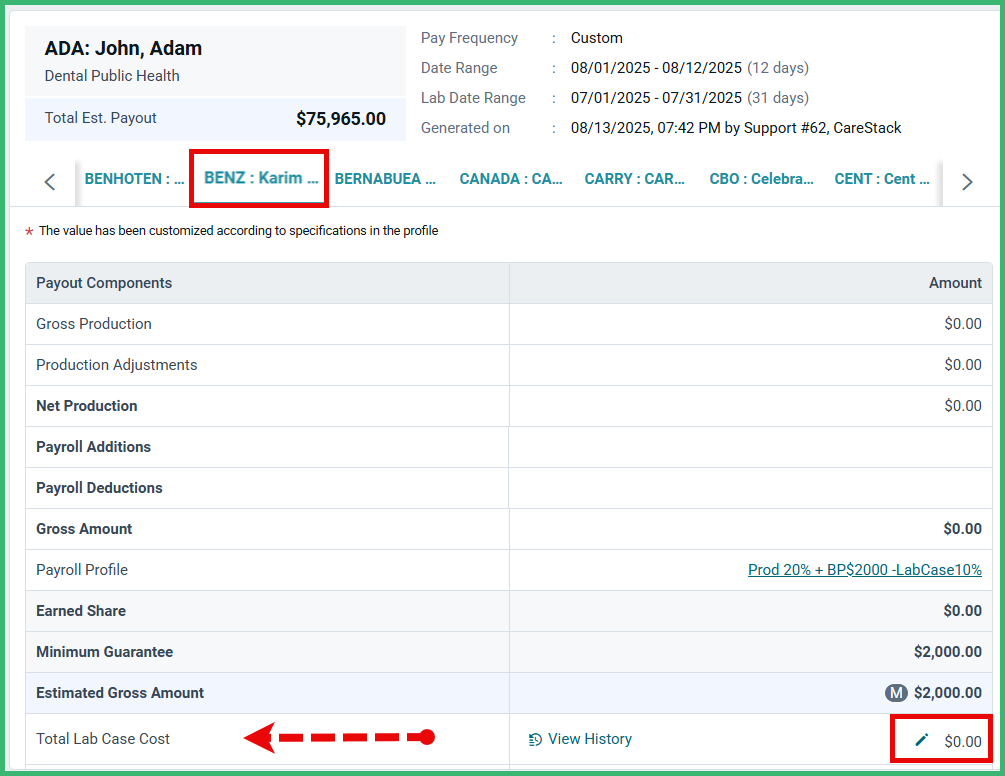
Task: Click the Minimum Guarantee $2,000.00 value
Action: [x=948, y=652]
